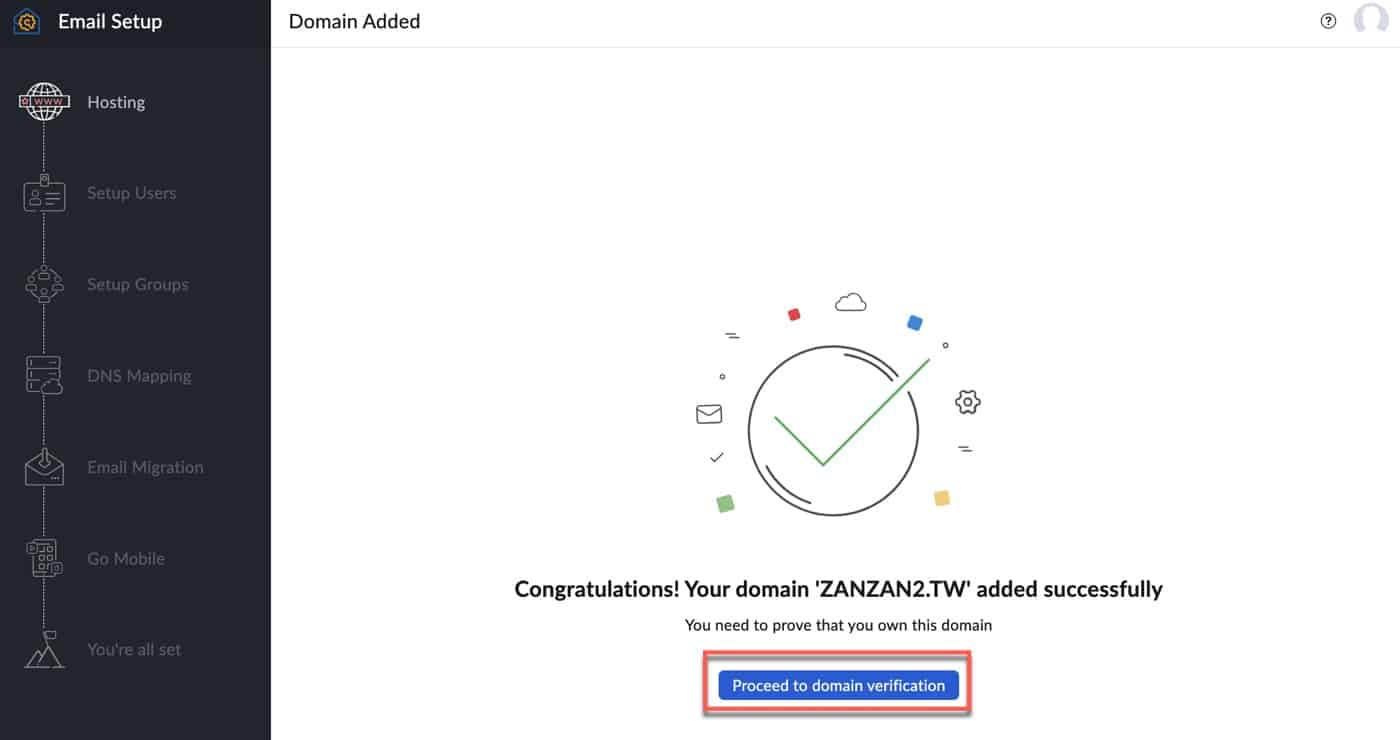Click the Email Migration envelope icon
The height and width of the screenshot is (740, 1400).
(x=44, y=466)
